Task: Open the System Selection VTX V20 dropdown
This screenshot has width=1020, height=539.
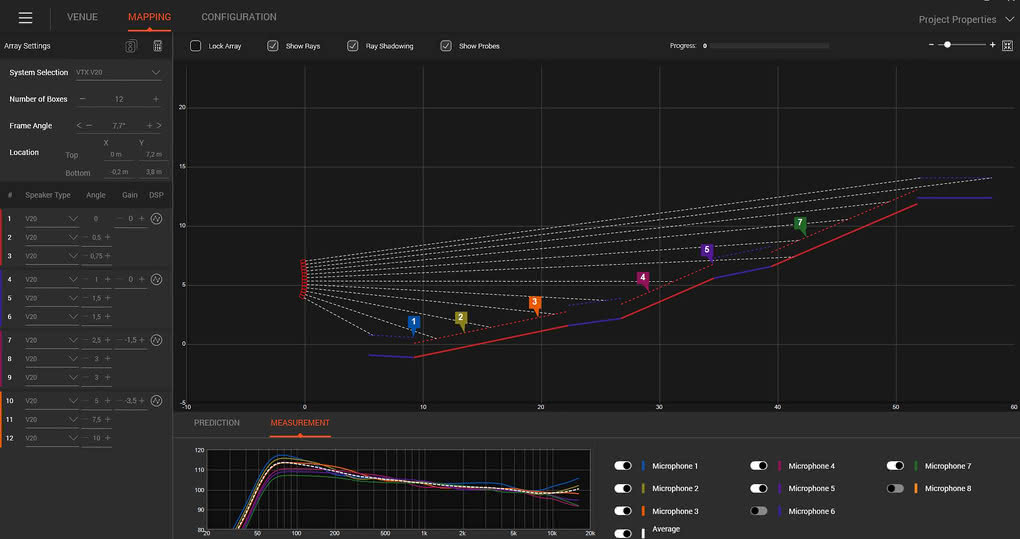Action: pos(118,72)
